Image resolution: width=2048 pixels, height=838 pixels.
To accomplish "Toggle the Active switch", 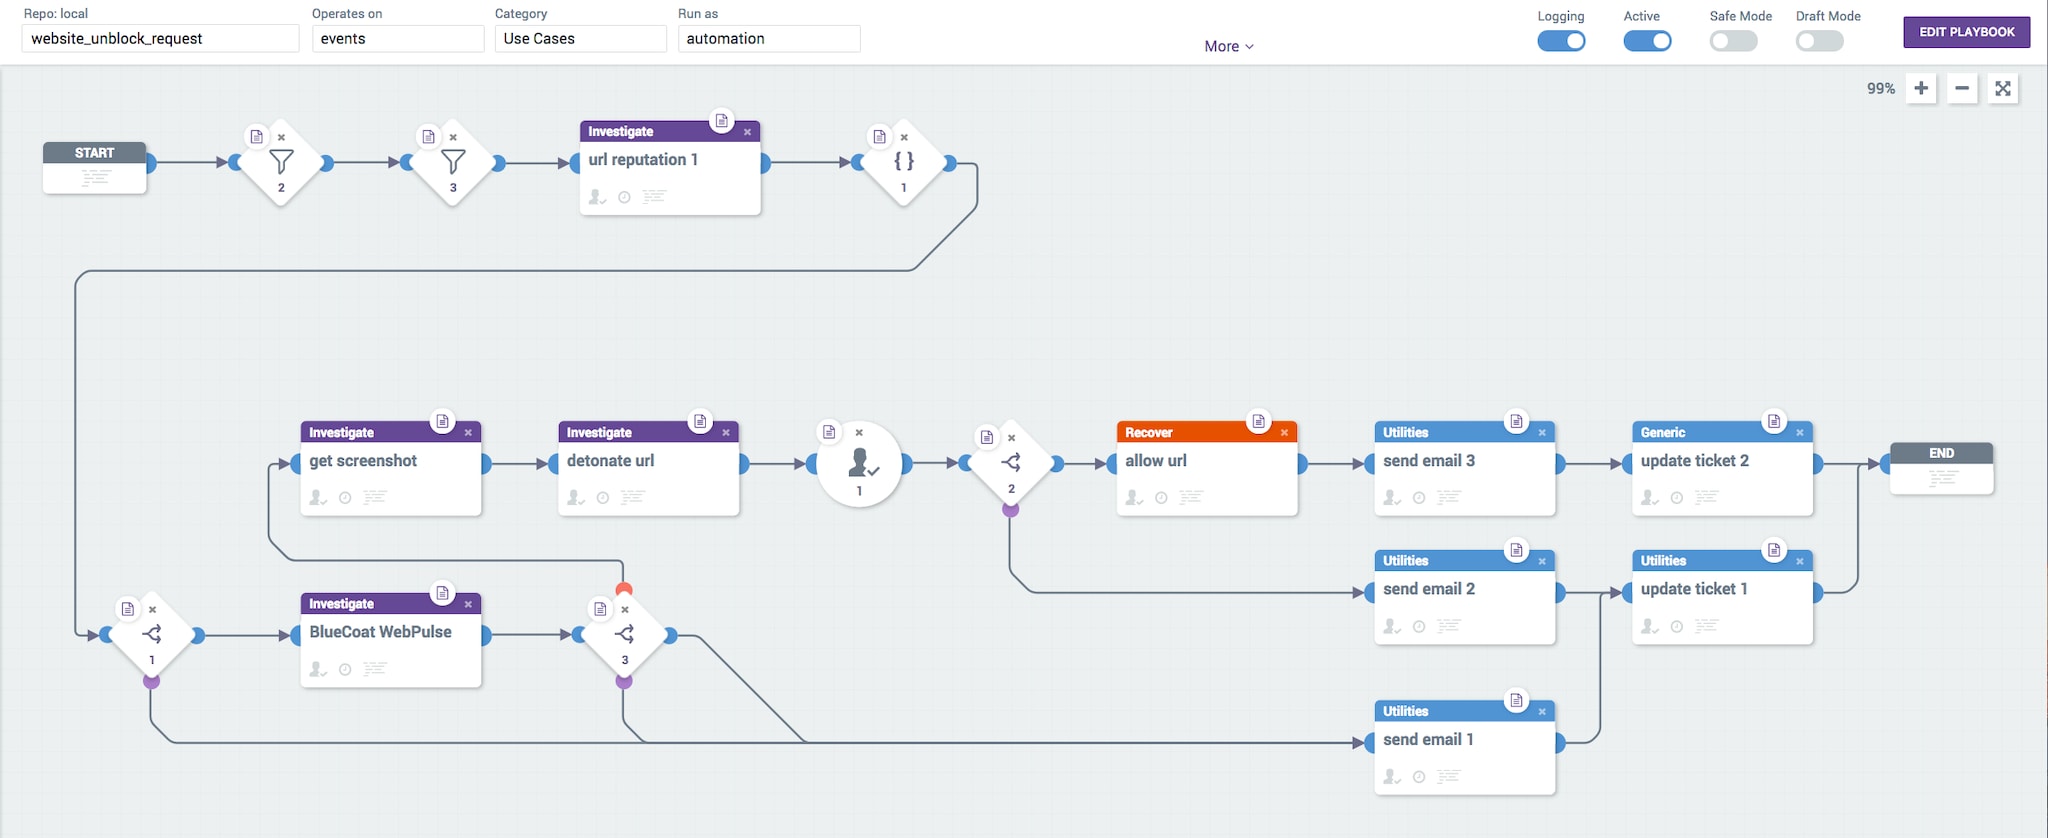I will (1647, 41).
